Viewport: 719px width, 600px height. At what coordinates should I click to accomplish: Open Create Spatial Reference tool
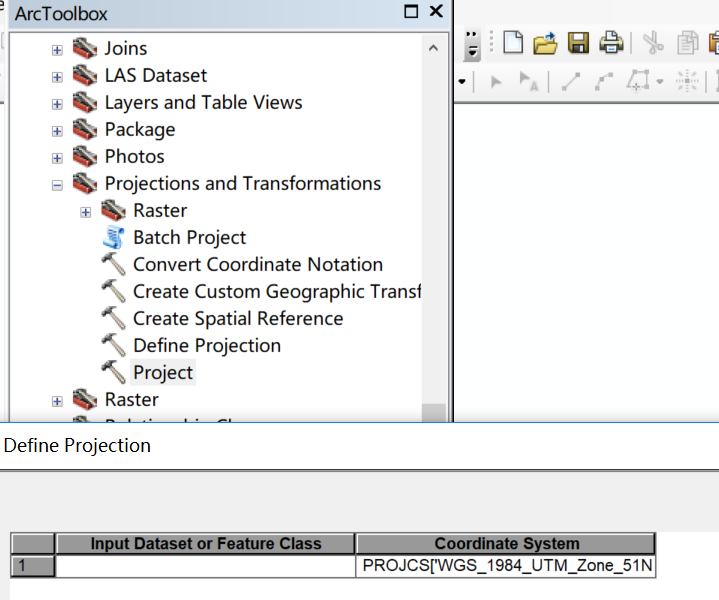(238, 319)
